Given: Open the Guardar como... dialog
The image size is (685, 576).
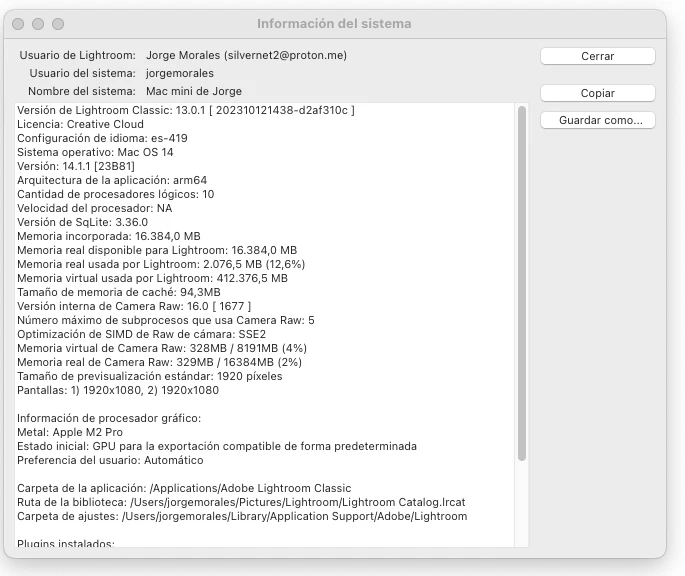Looking at the screenshot, I should pos(598,120).
